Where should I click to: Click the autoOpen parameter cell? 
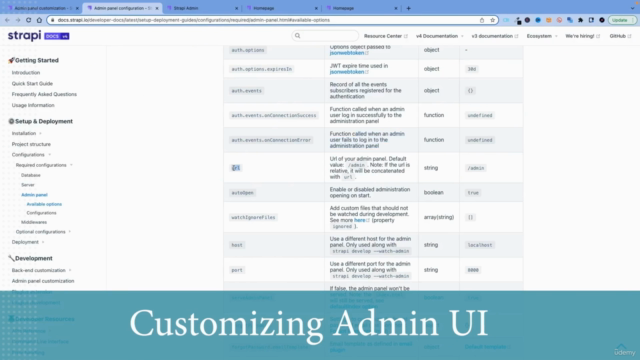(242, 193)
